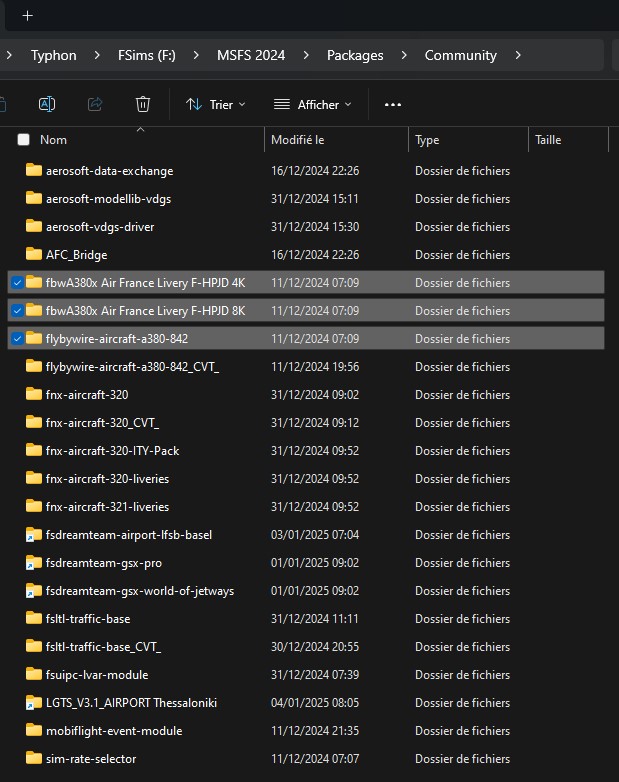Select the fbwA380x Air France Livery F-HPJD 8K name
This screenshot has width=619, height=782.
point(145,311)
